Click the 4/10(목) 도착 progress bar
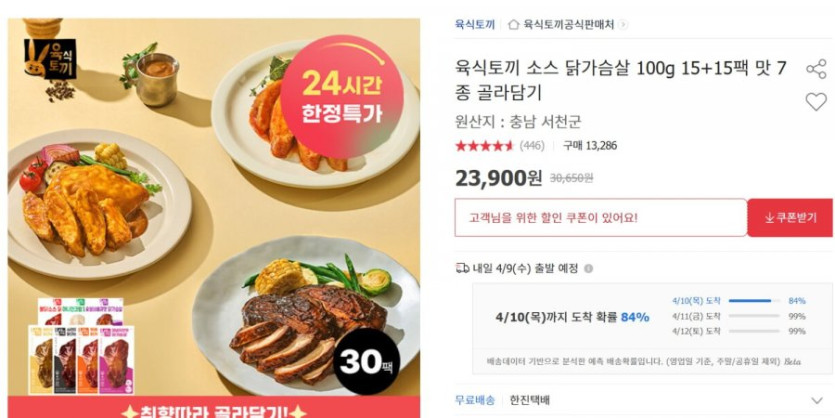835x418 pixels. [754, 301]
